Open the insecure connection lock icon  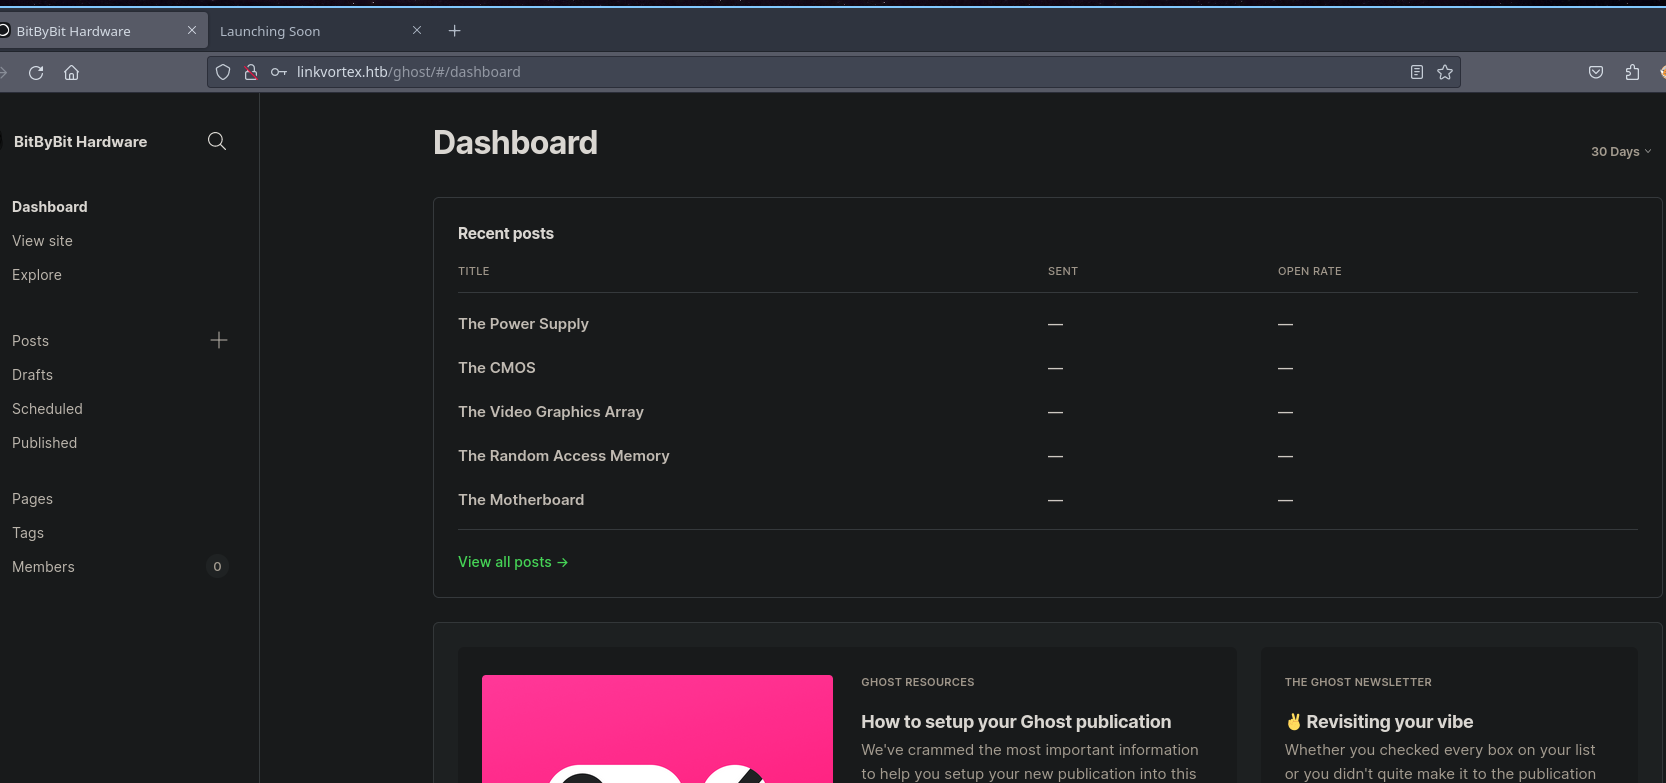tap(251, 72)
